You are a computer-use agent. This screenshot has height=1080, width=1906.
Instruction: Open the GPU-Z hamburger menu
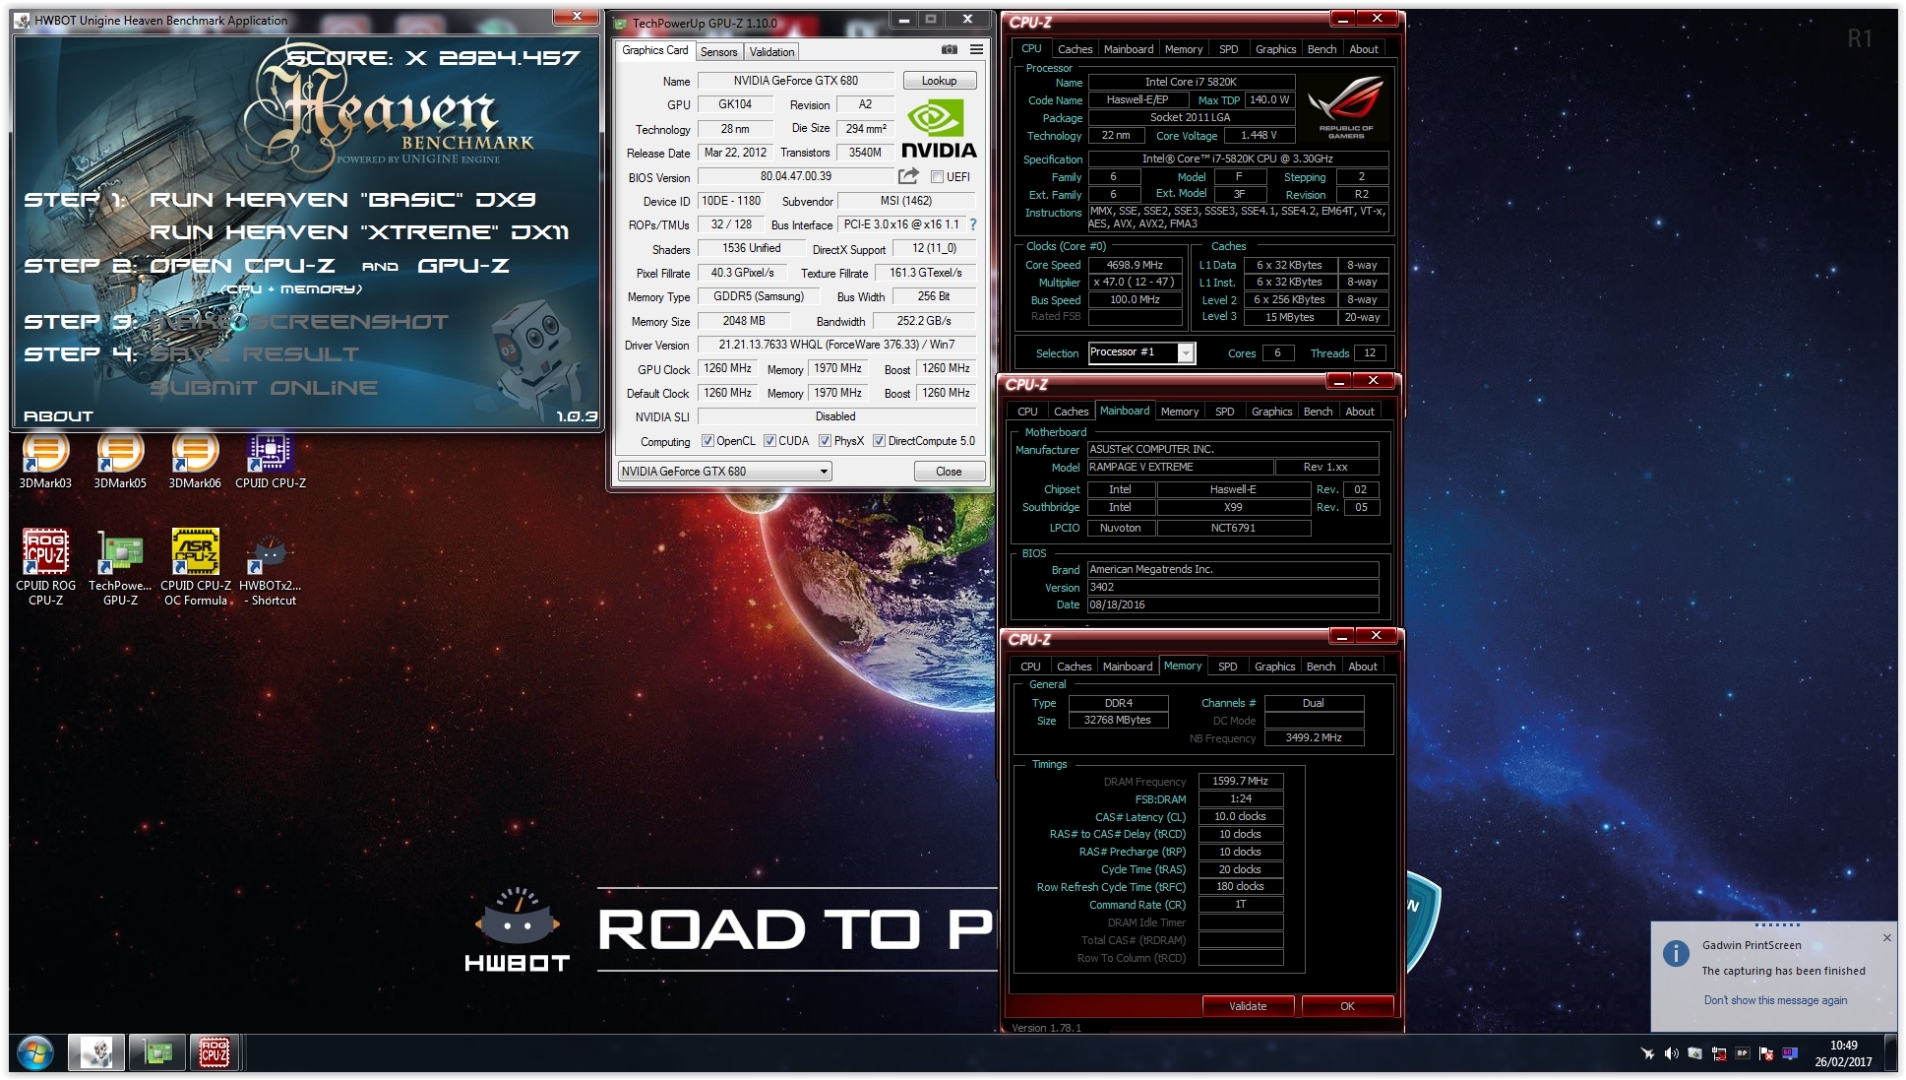tap(976, 50)
